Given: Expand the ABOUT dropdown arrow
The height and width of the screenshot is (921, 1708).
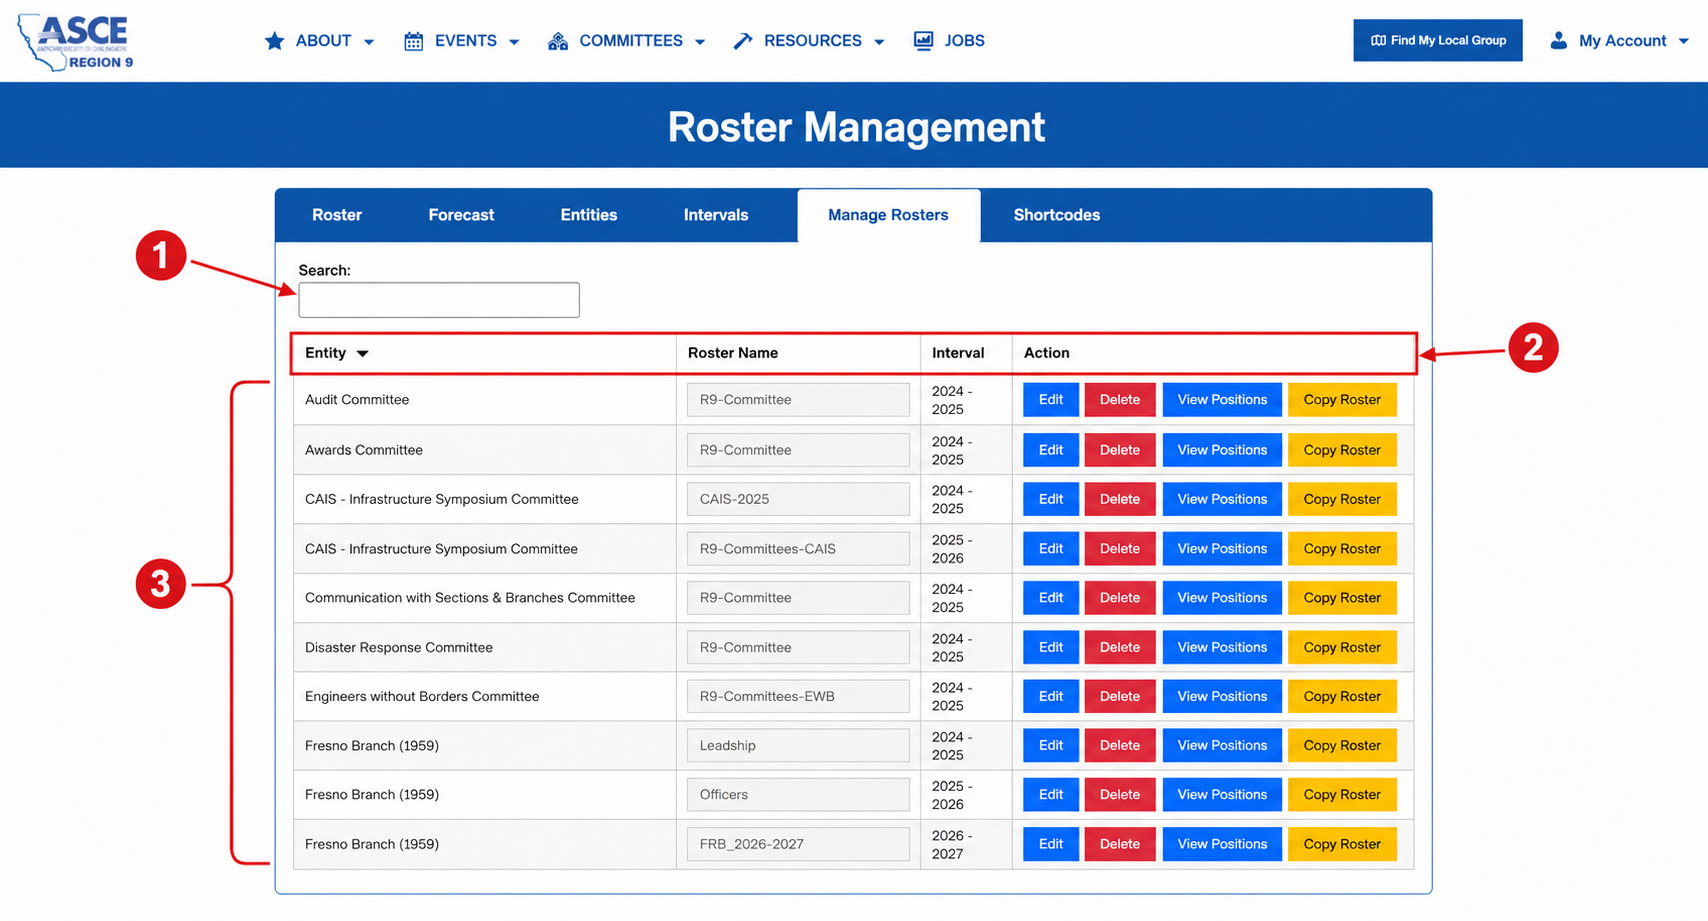Looking at the screenshot, I should pos(369,42).
